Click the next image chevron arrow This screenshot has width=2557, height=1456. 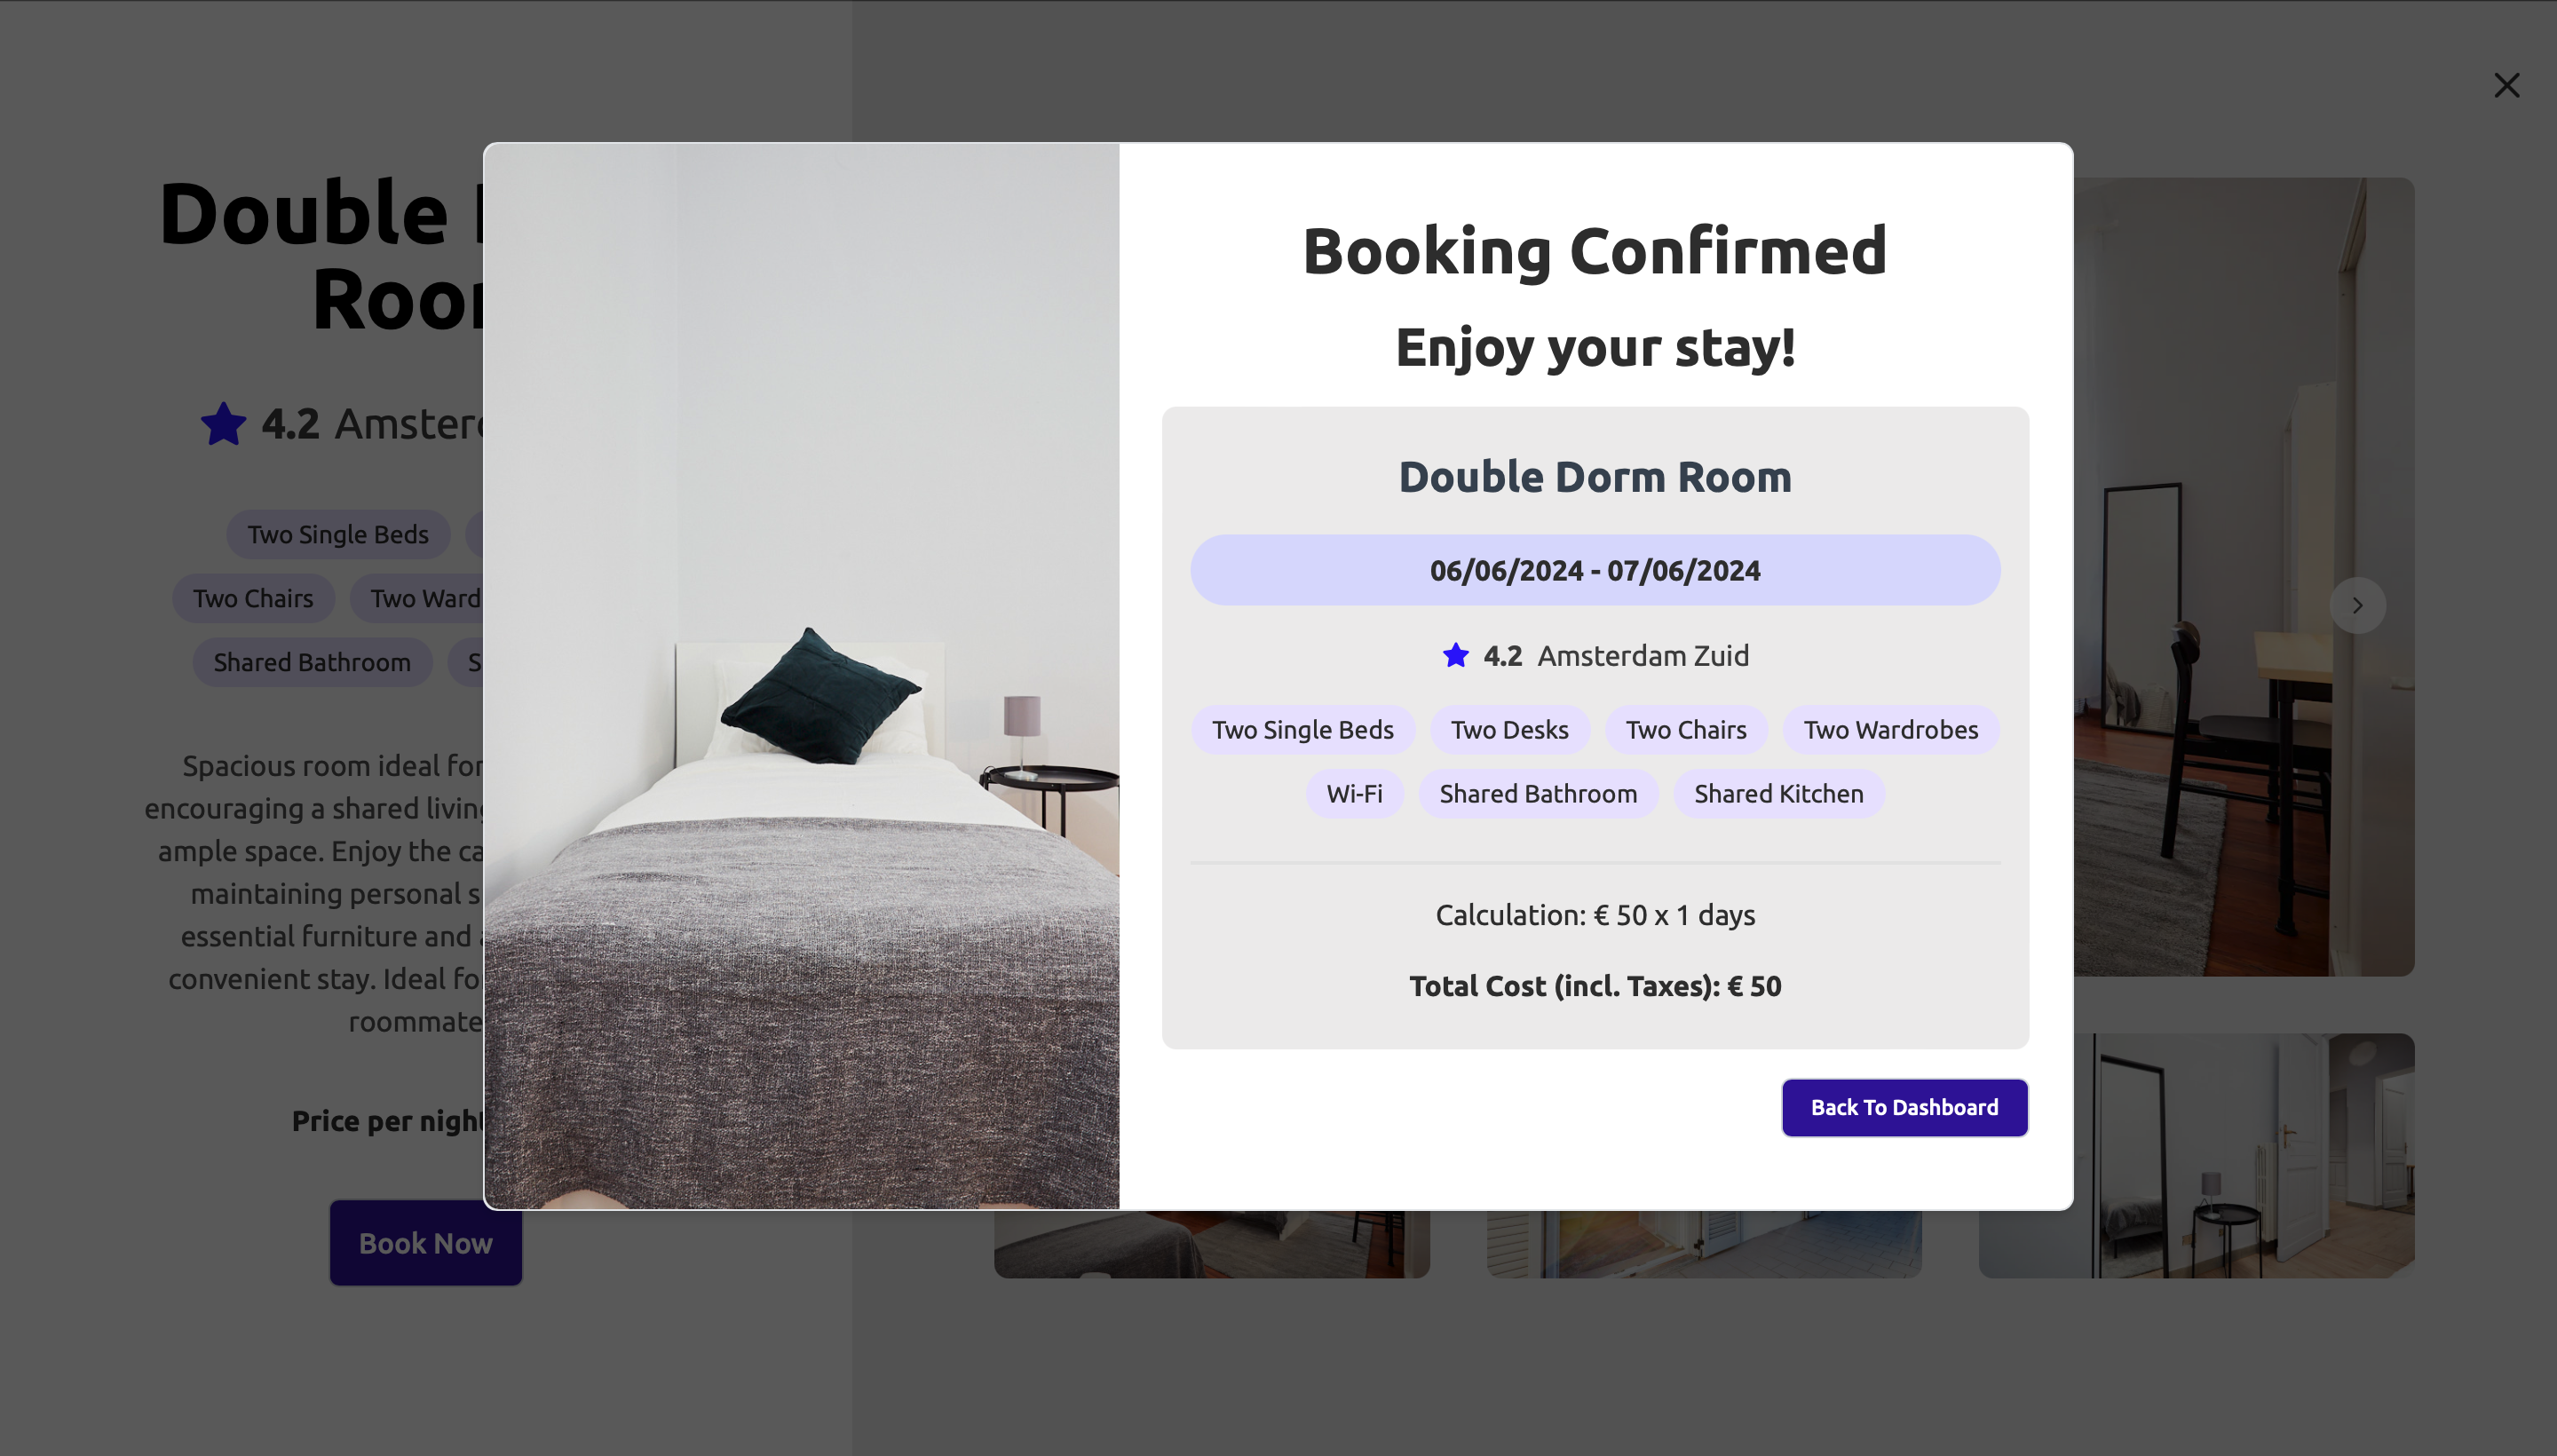[x=2357, y=605]
